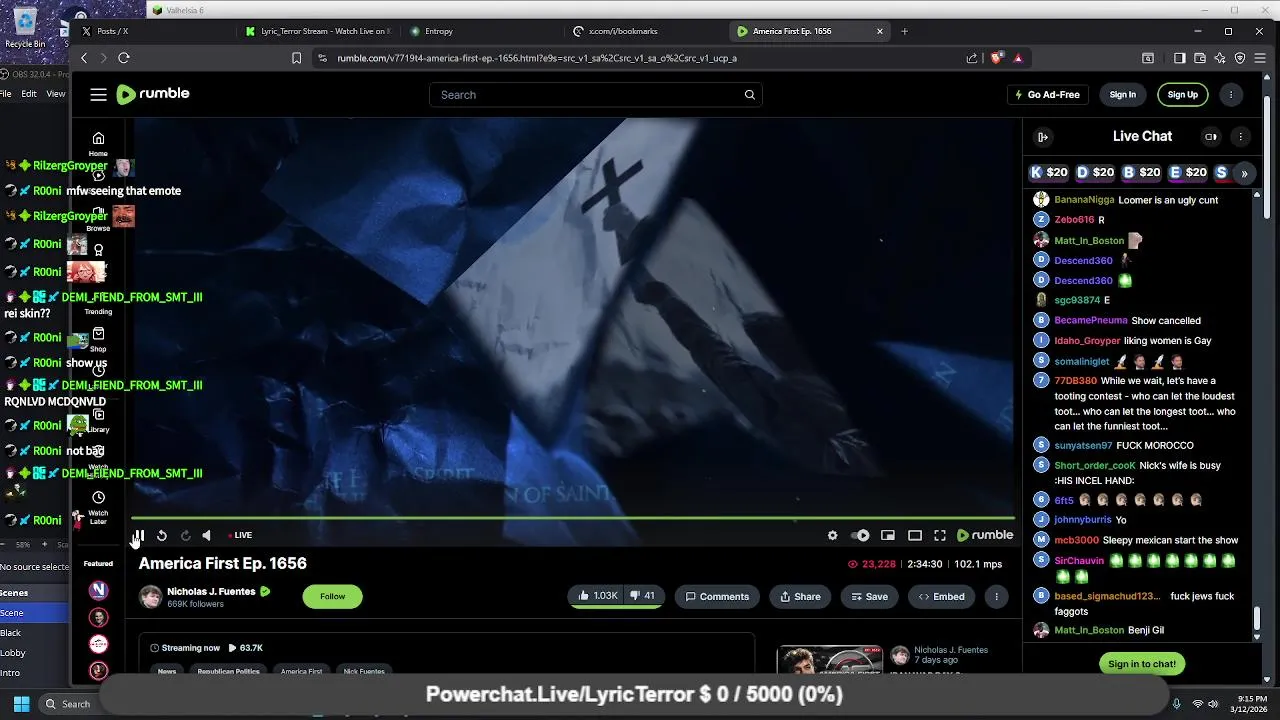
Task: Bookmark this page icon in address bar
Action: (x=296, y=58)
